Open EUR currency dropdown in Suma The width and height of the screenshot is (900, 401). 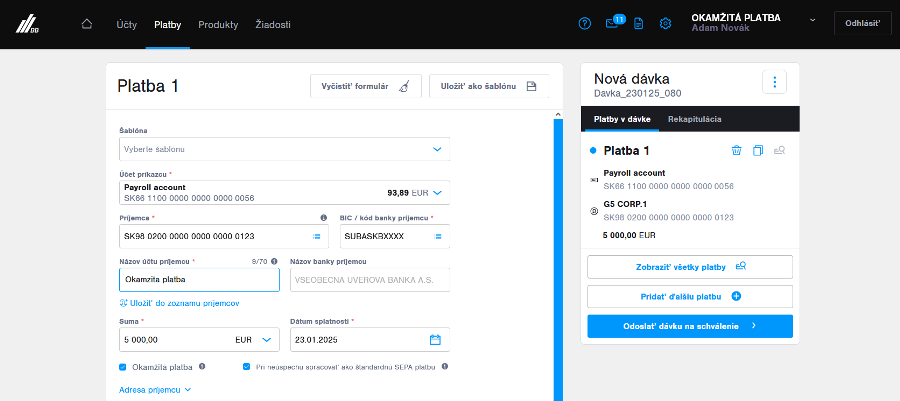click(x=253, y=340)
